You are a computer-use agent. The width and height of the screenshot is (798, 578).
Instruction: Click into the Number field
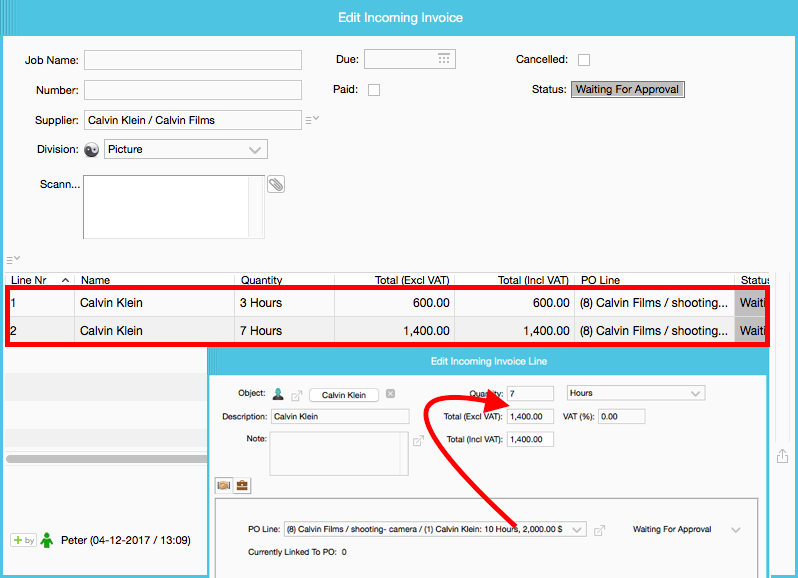click(x=193, y=90)
